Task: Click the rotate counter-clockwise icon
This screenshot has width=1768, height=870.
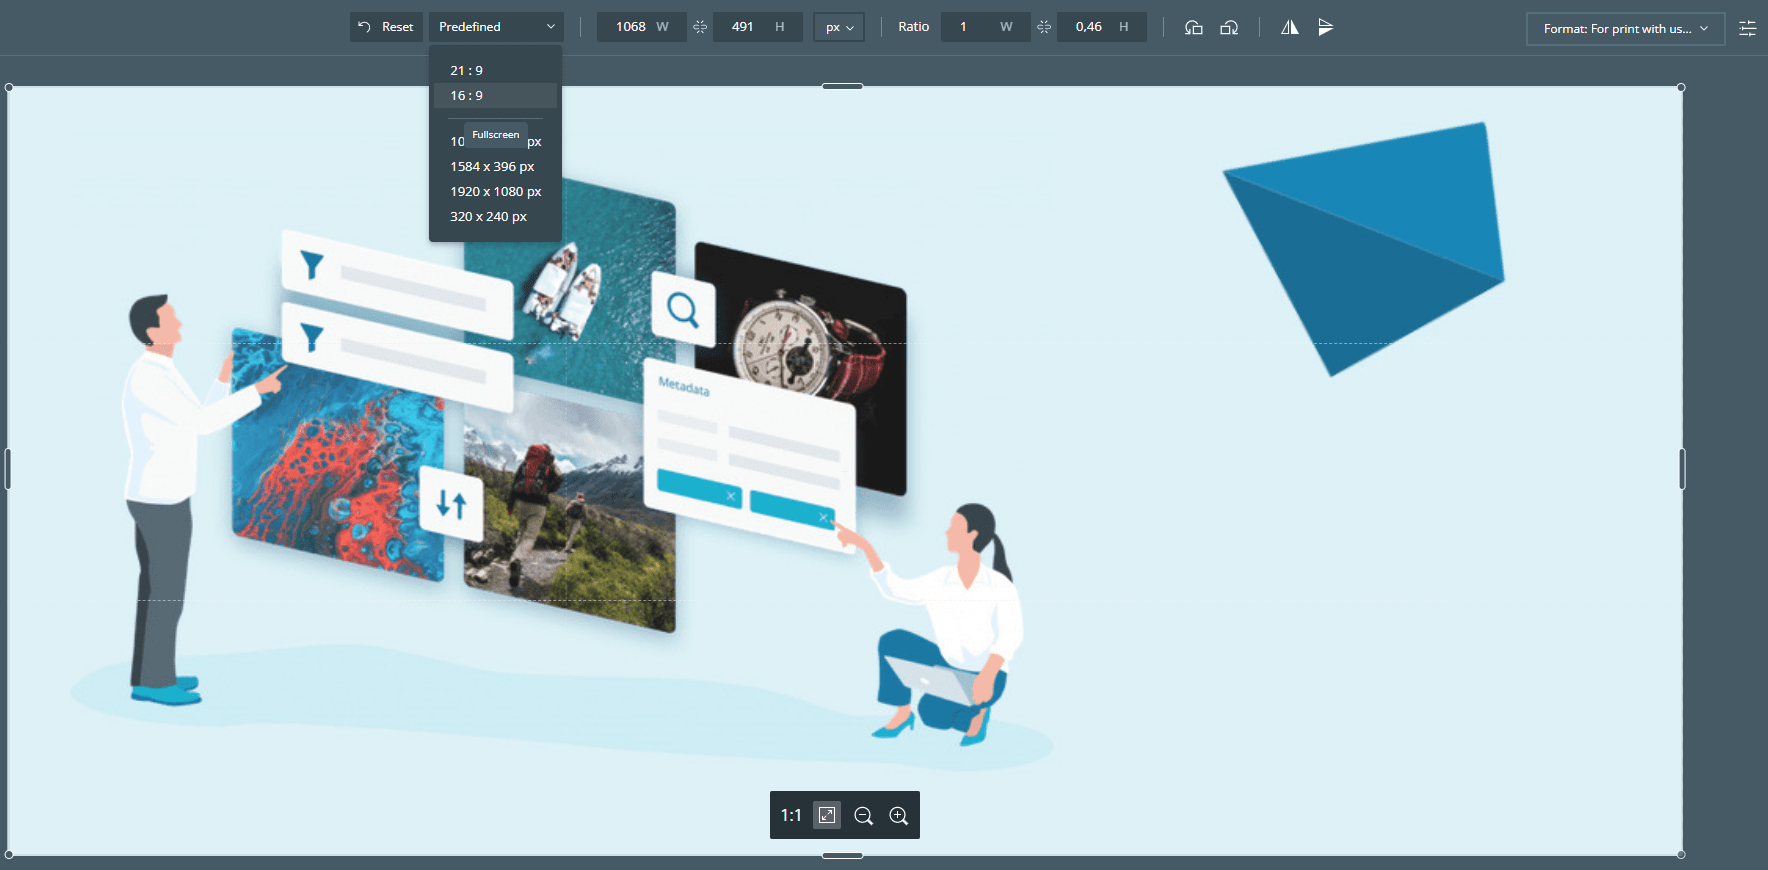Action: pos(1193,27)
